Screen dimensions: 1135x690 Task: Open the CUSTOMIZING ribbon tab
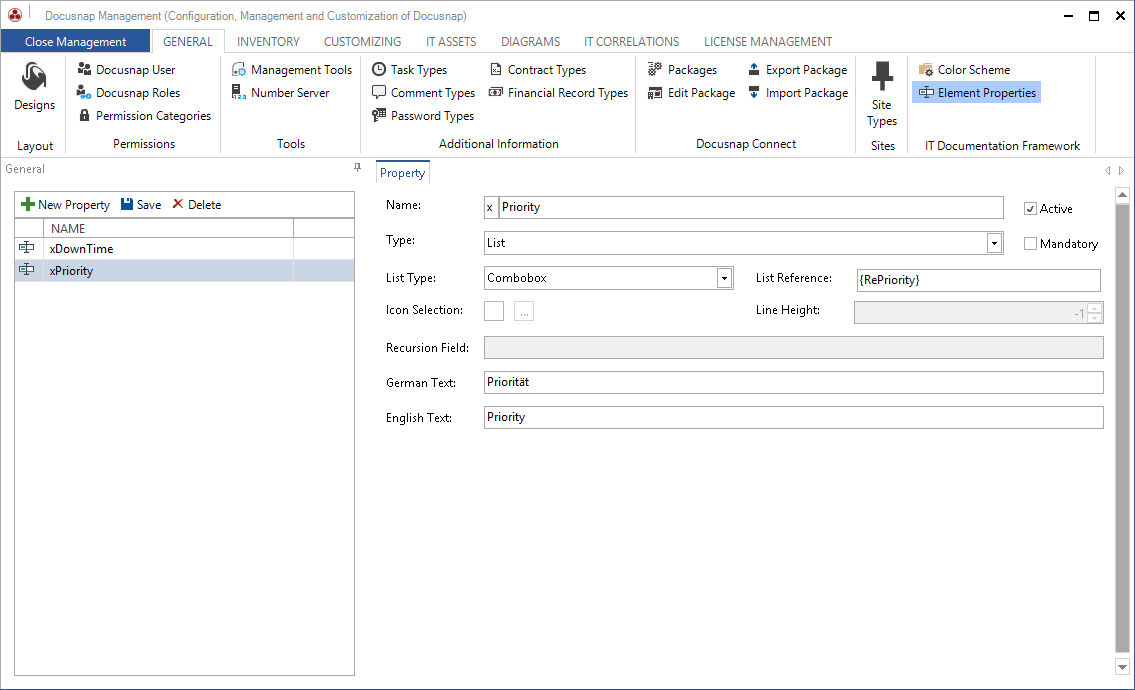(x=362, y=42)
